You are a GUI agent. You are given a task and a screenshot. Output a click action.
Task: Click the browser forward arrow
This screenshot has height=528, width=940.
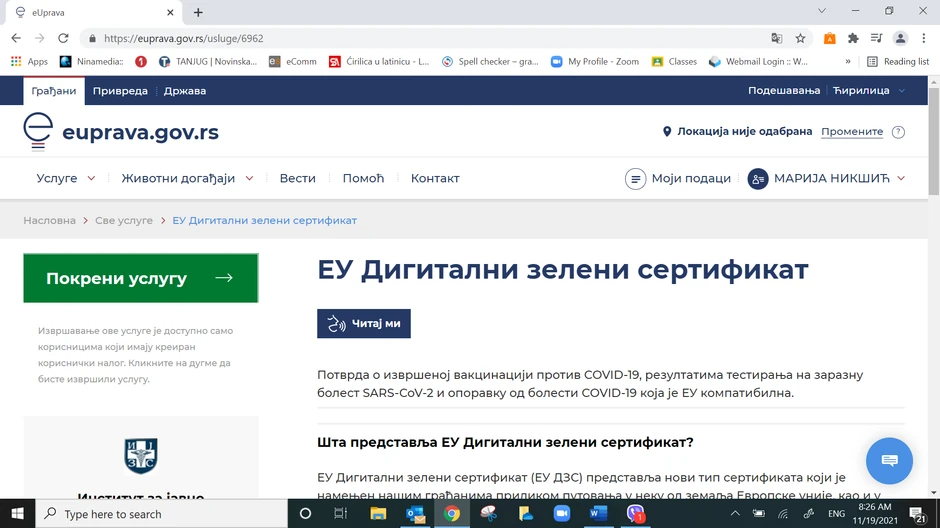[x=40, y=38]
